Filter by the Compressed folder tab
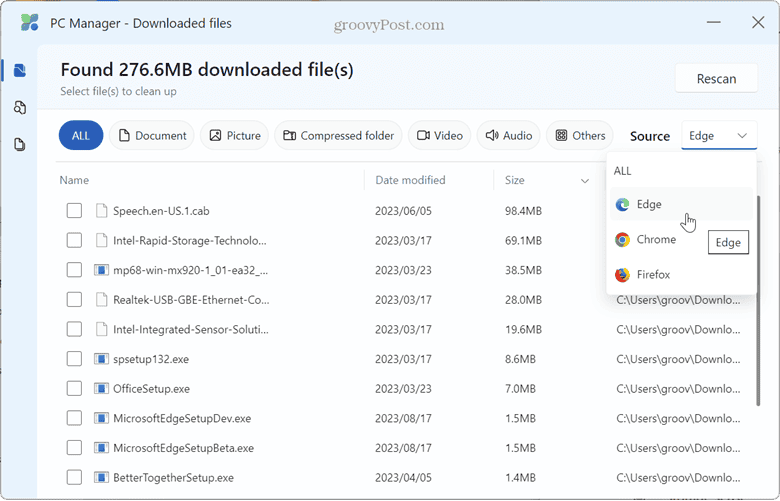This screenshot has height=501, width=780. pos(338,135)
